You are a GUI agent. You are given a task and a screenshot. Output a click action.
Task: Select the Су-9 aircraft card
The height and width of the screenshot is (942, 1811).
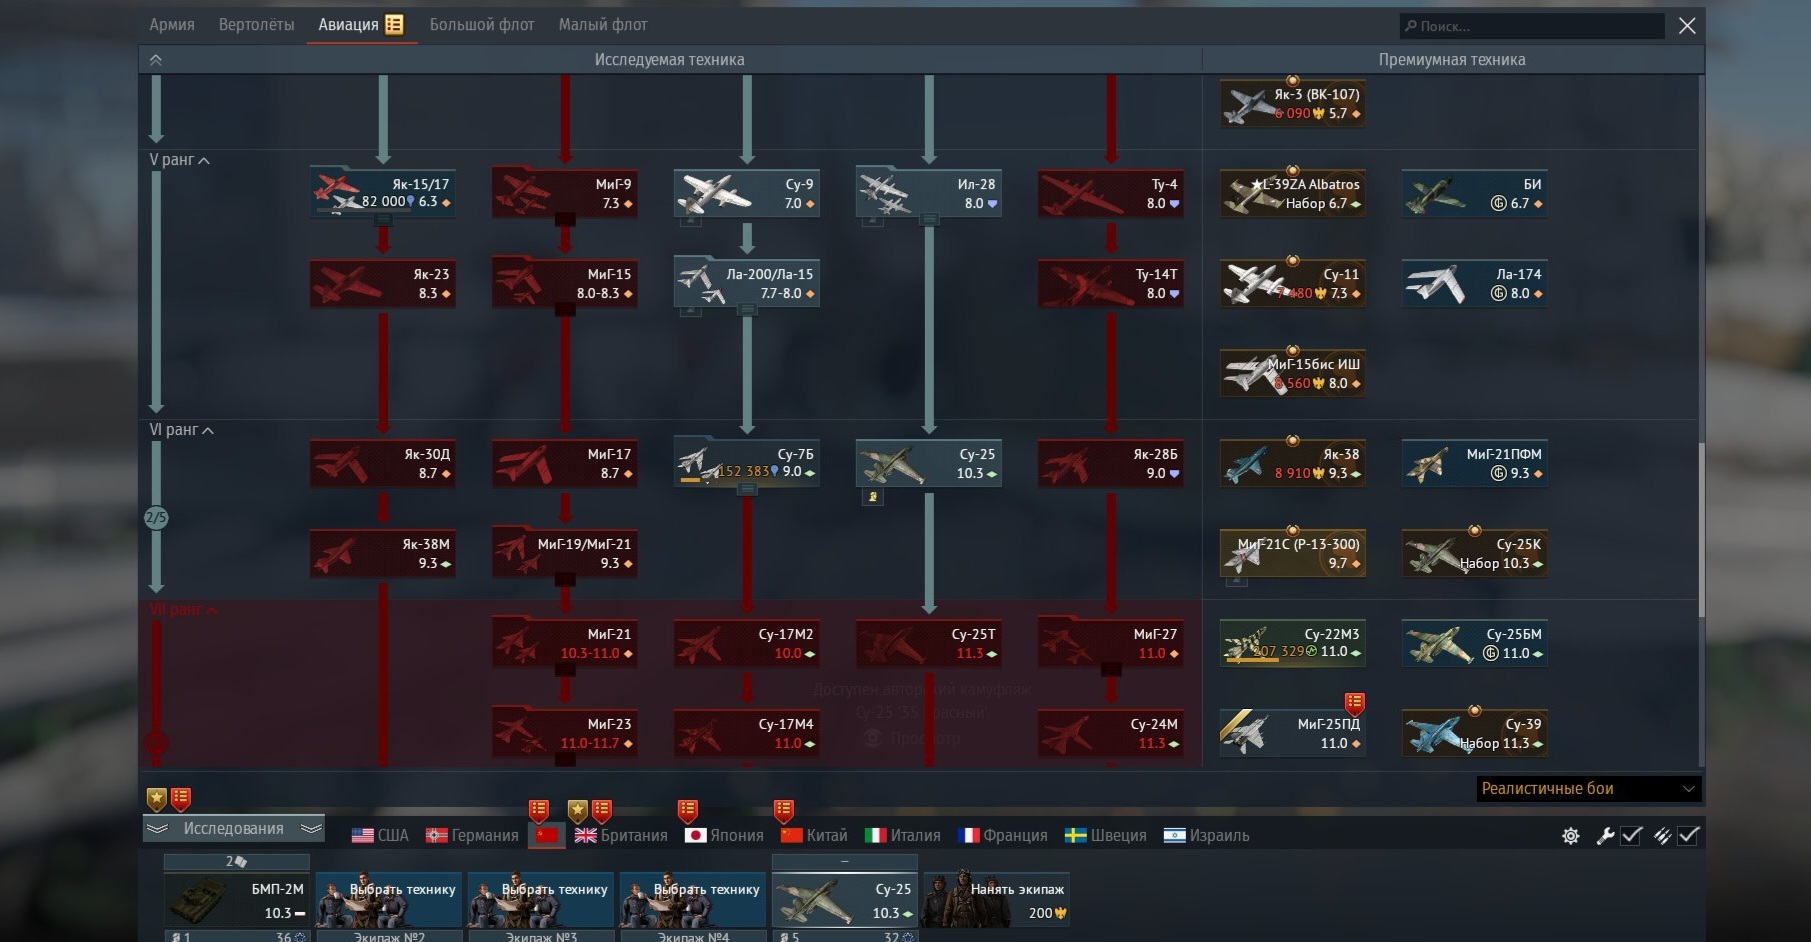(x=747, y=193)
